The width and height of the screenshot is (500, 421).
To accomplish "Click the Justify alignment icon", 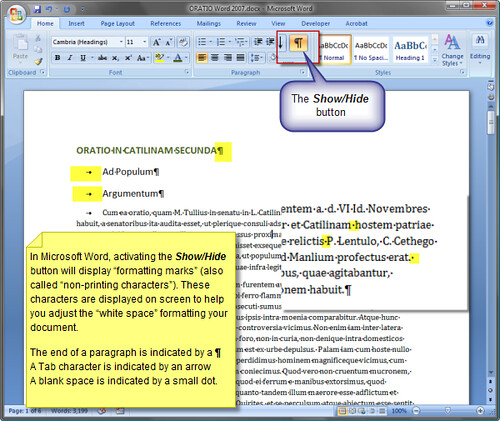I will click(x=240, y=58).
